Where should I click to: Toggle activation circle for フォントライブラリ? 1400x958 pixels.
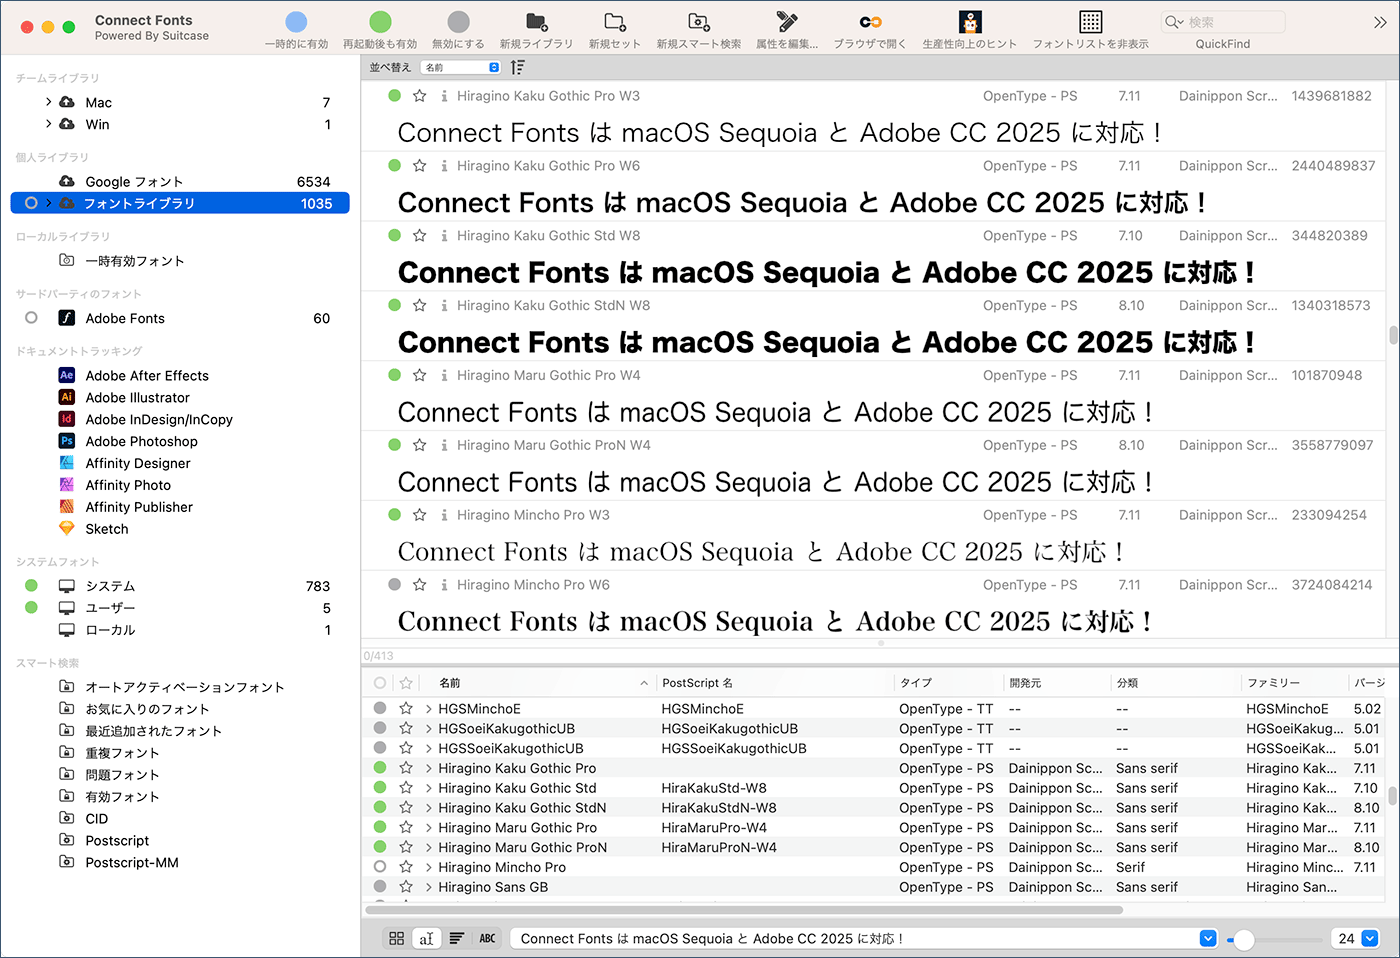[x=31, y=203]
